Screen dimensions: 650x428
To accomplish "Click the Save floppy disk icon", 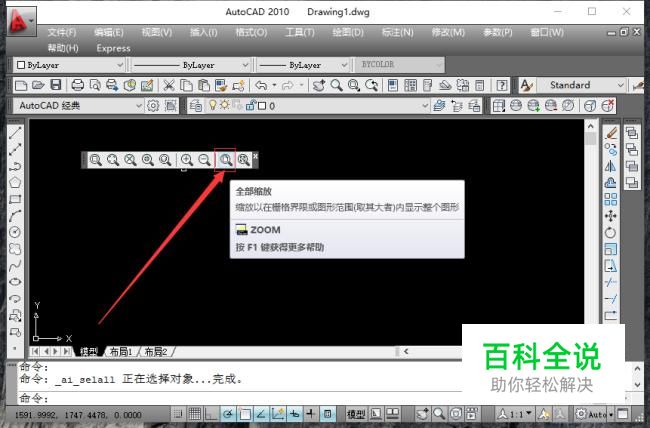I will point(56,85).
